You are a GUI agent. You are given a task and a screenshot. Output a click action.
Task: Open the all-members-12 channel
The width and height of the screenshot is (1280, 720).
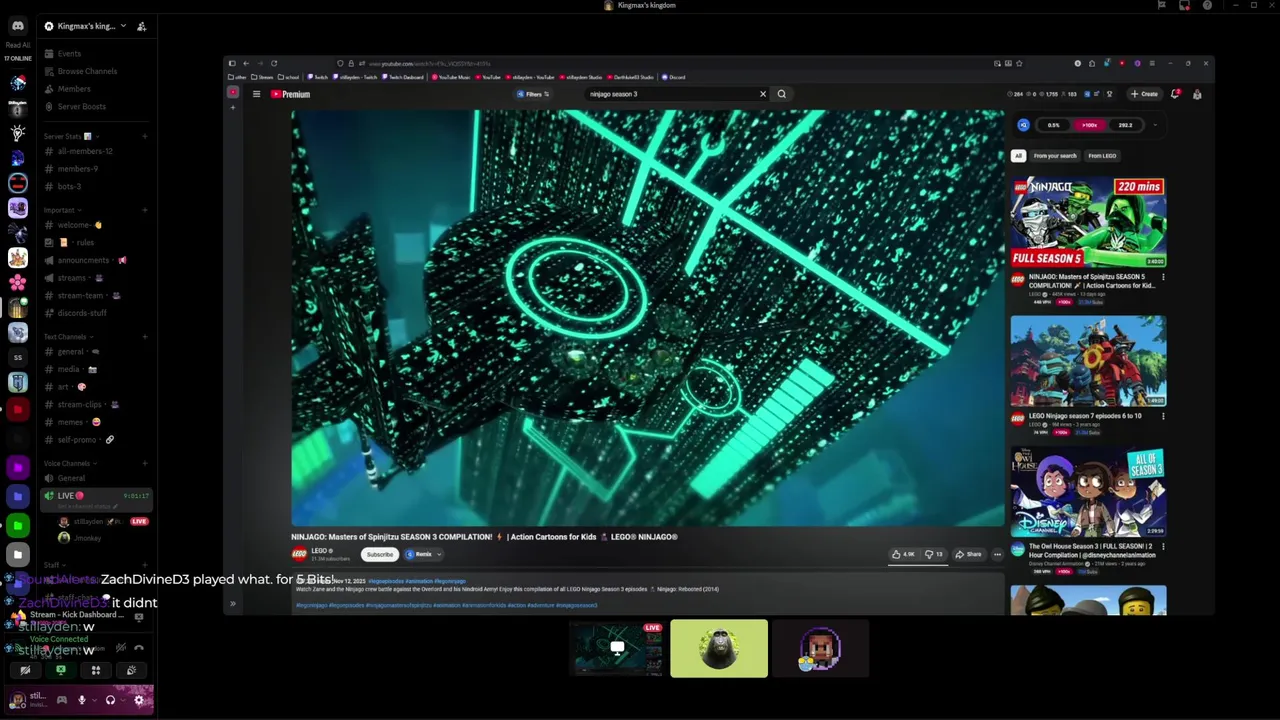[x=85, y=151]
